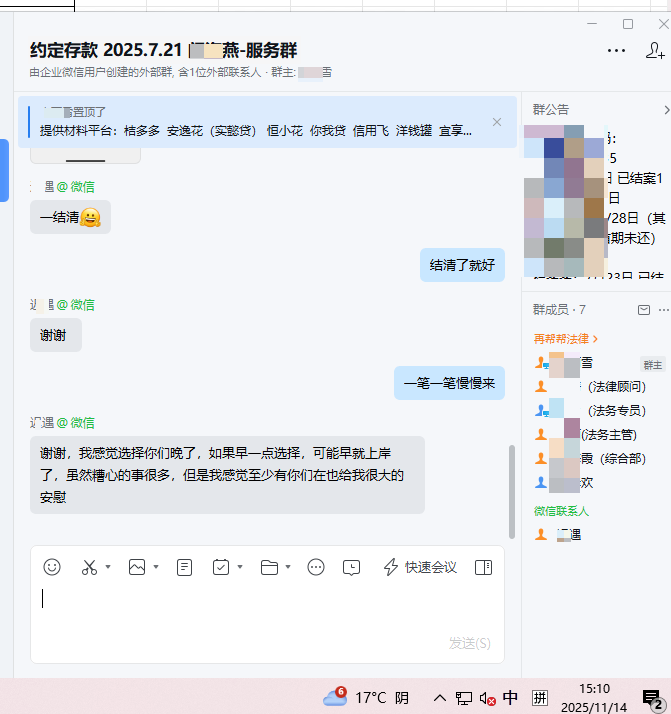Open the document notes icon
Image resolution: width=671 pixels, height=714 pixels.
[184, 567]
